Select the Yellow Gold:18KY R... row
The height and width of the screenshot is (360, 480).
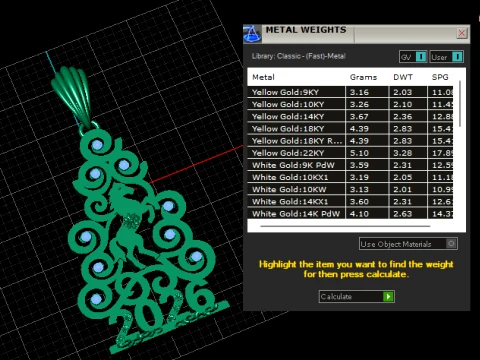[350, 141]
